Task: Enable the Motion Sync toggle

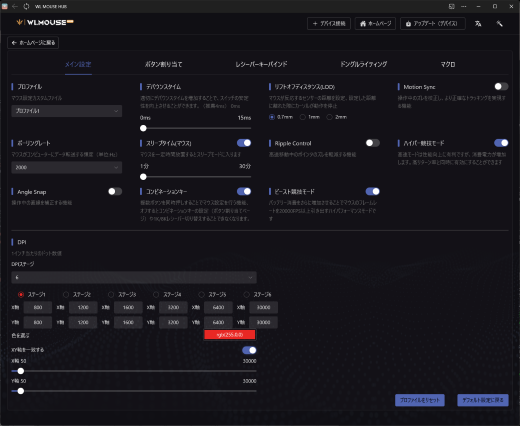Action: tap(501, 87)
